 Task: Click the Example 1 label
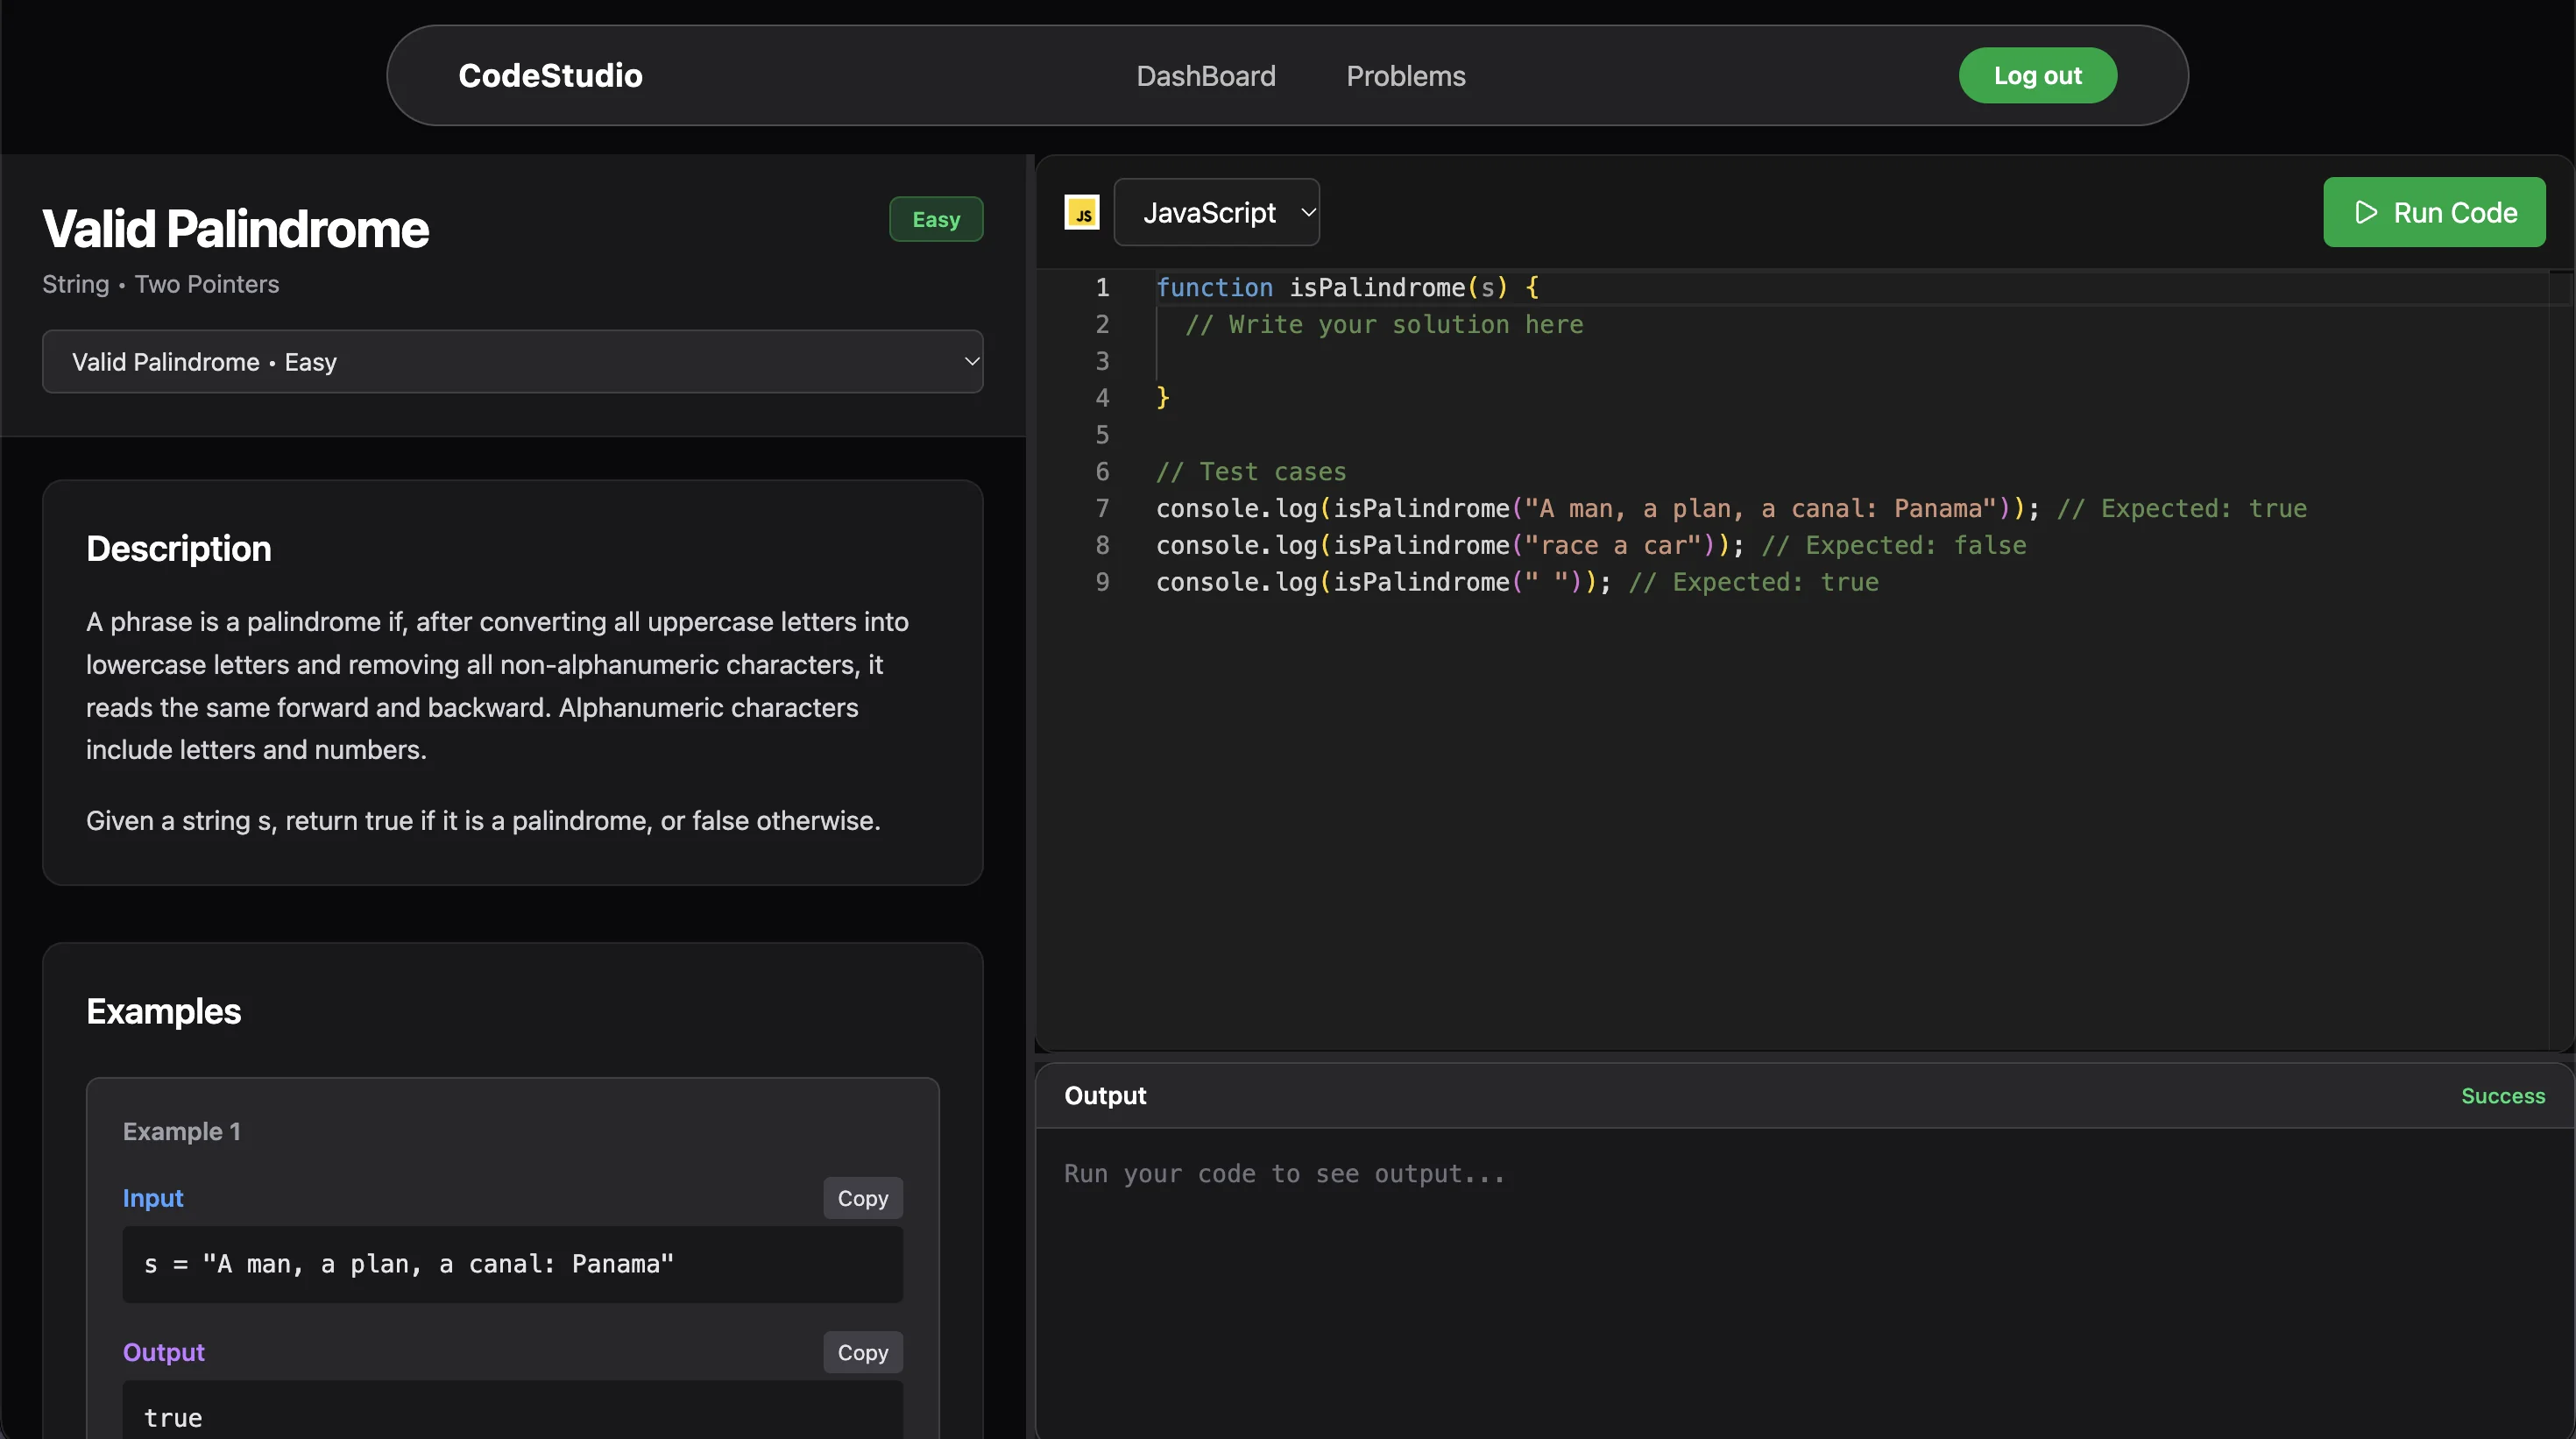click(x=182, y=1131)
